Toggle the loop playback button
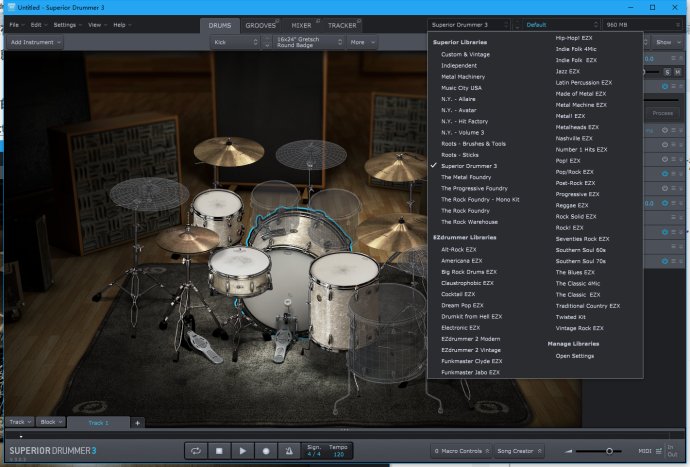Screen dimensions: 690x467 point(196,451)
